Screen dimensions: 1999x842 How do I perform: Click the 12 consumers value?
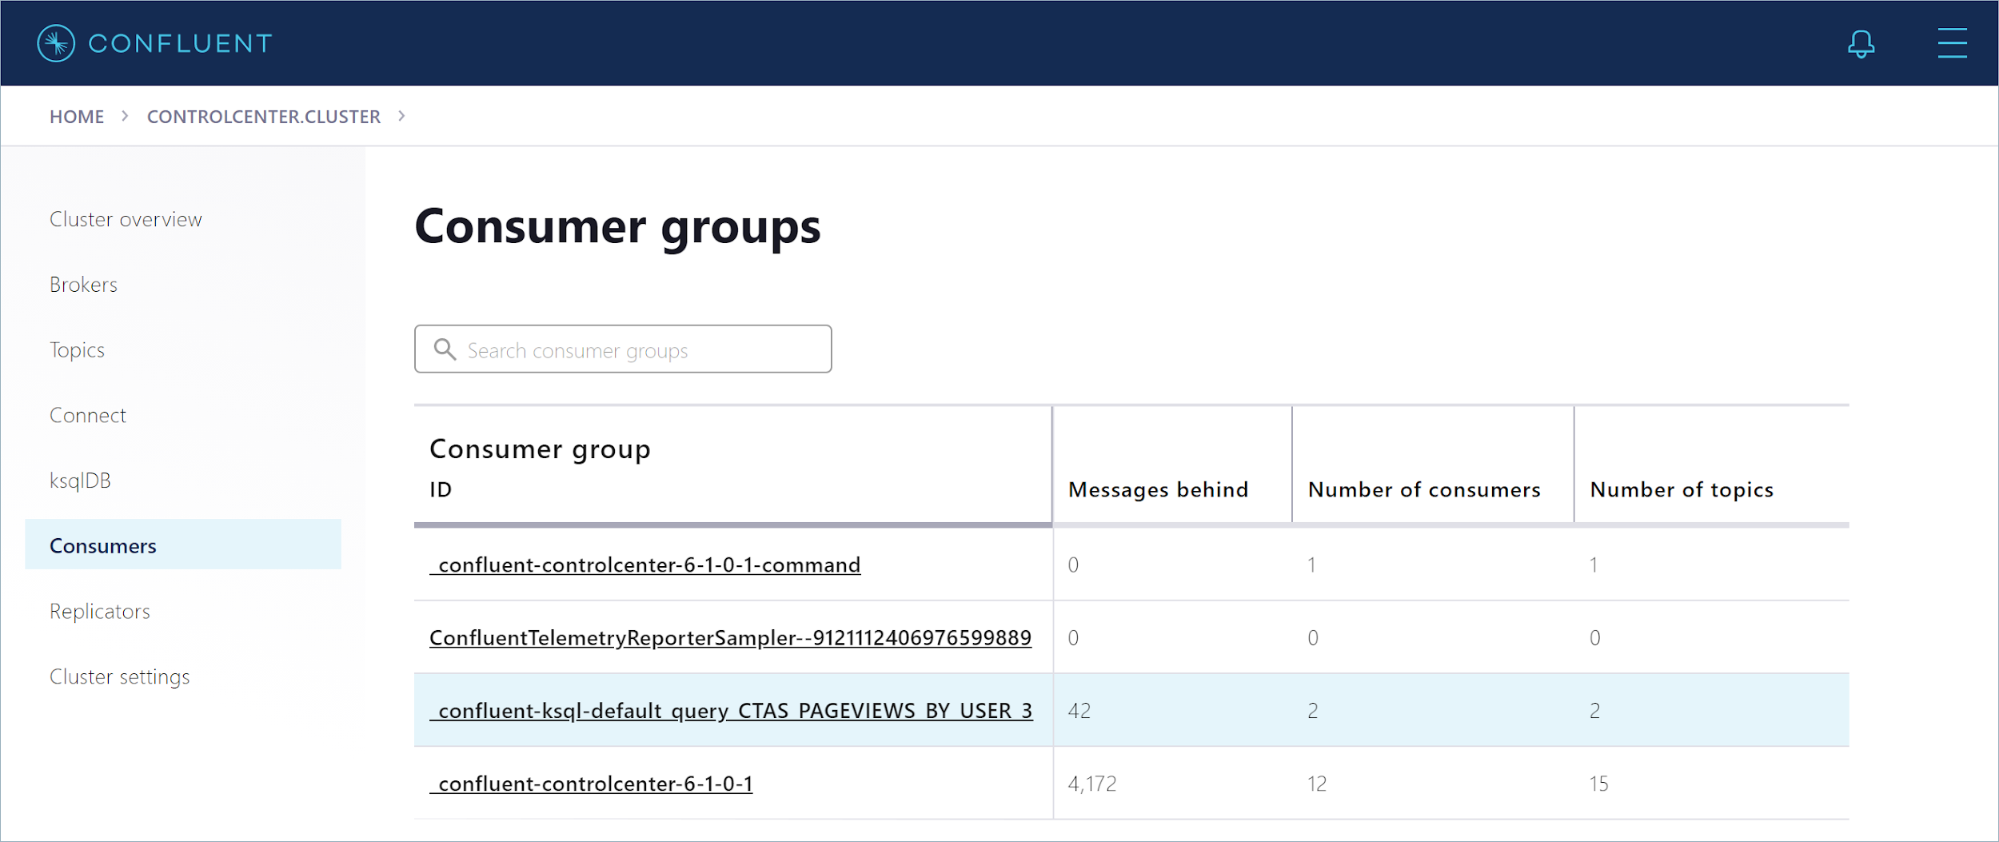[1317, 784]
